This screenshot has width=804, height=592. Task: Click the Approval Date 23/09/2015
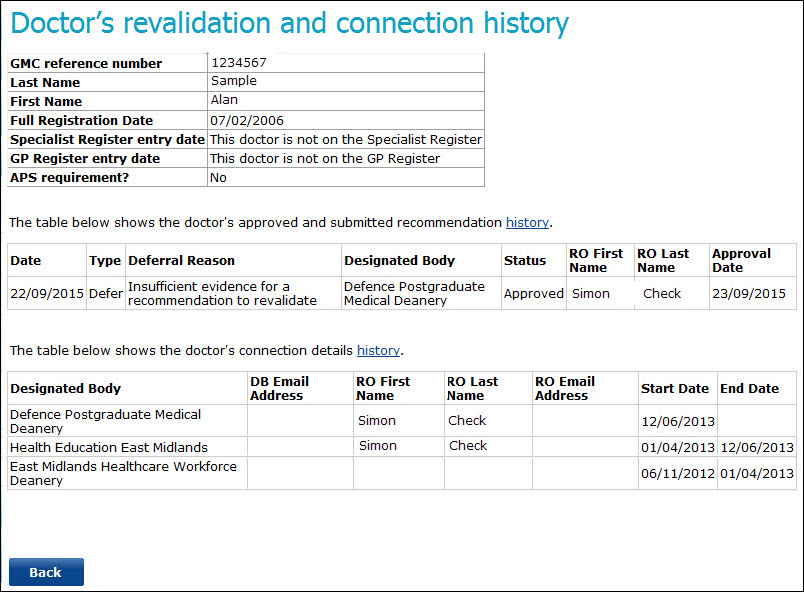[749, 294]
